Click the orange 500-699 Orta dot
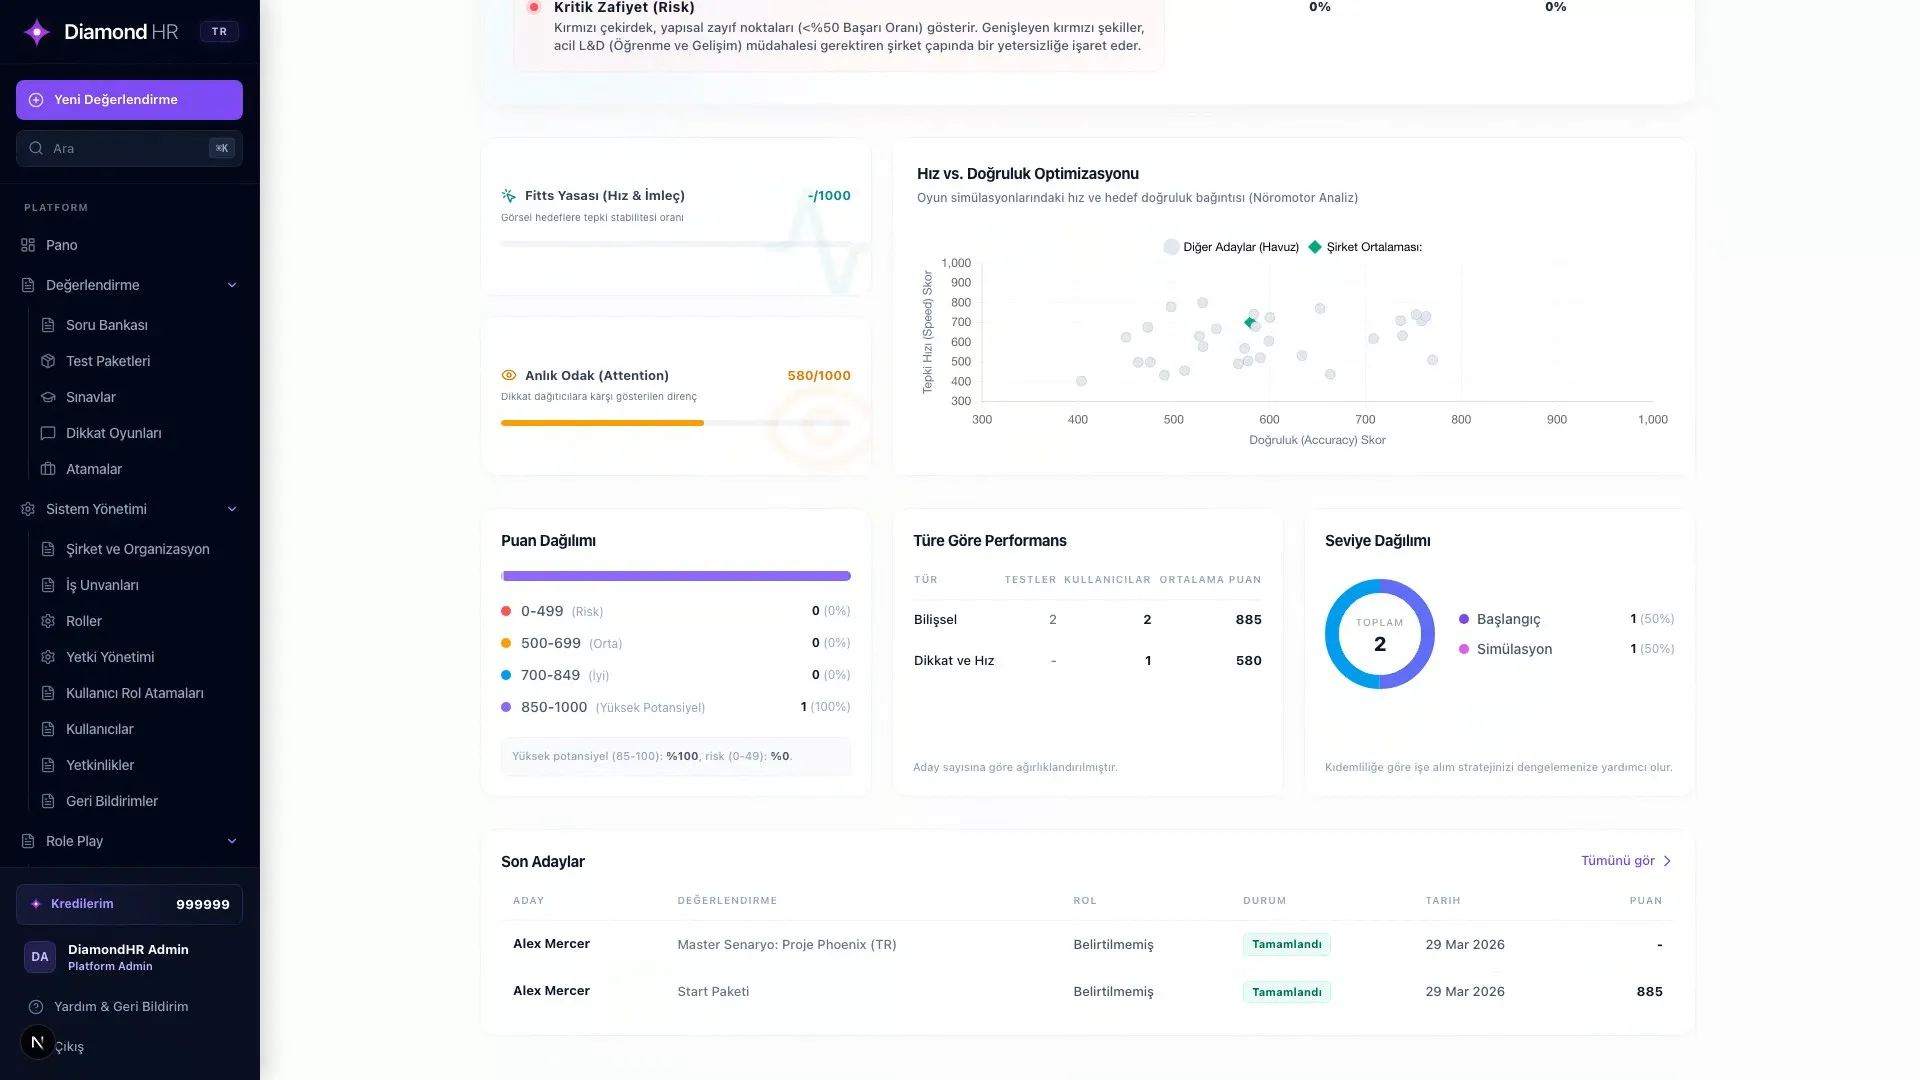The image size is (1920, 1080). pos(506,643)
